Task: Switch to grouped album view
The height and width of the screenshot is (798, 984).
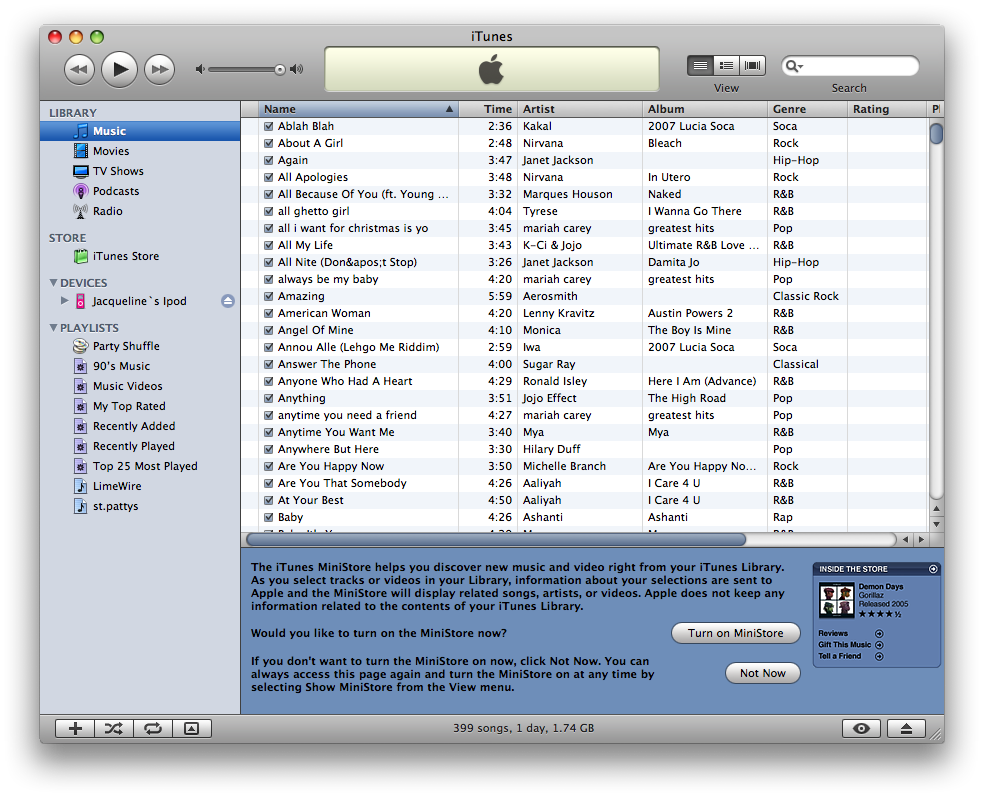Action: (x=726, y=65)
